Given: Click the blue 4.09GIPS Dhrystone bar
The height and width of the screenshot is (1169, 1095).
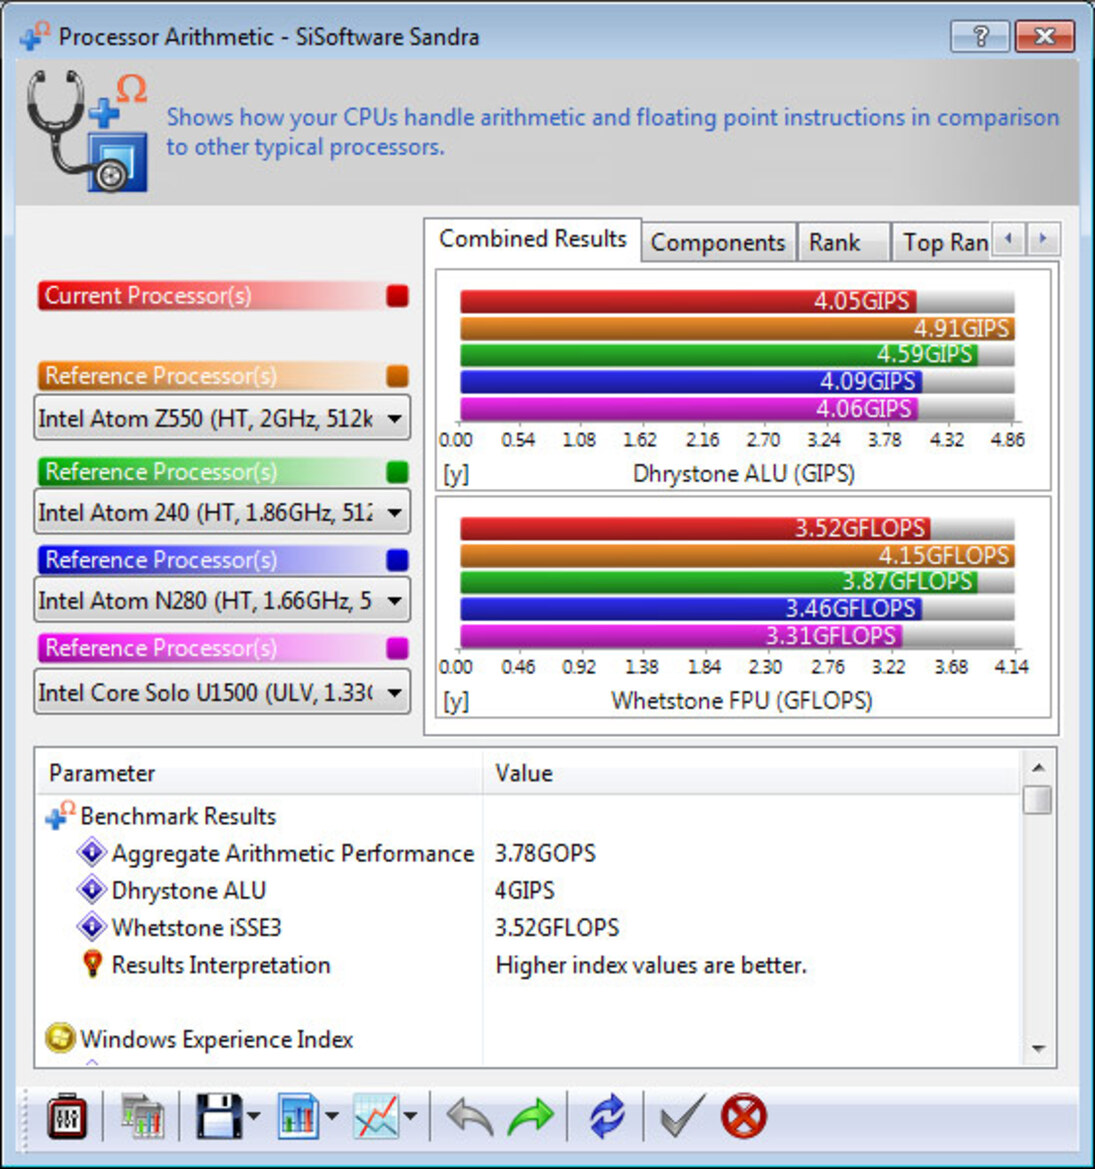Looking at the screenshot, I should pyautogui.click(x=691, y=382).
